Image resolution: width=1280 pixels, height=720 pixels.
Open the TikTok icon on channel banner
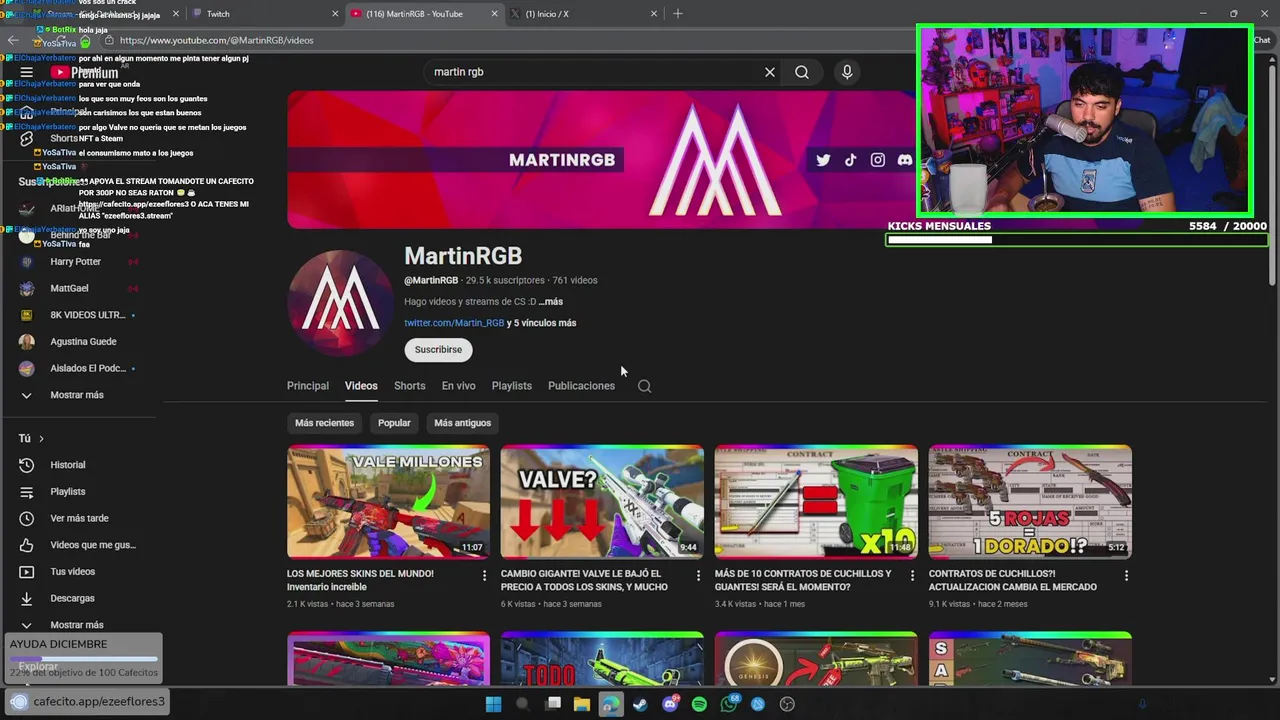[x=850, y=160]
